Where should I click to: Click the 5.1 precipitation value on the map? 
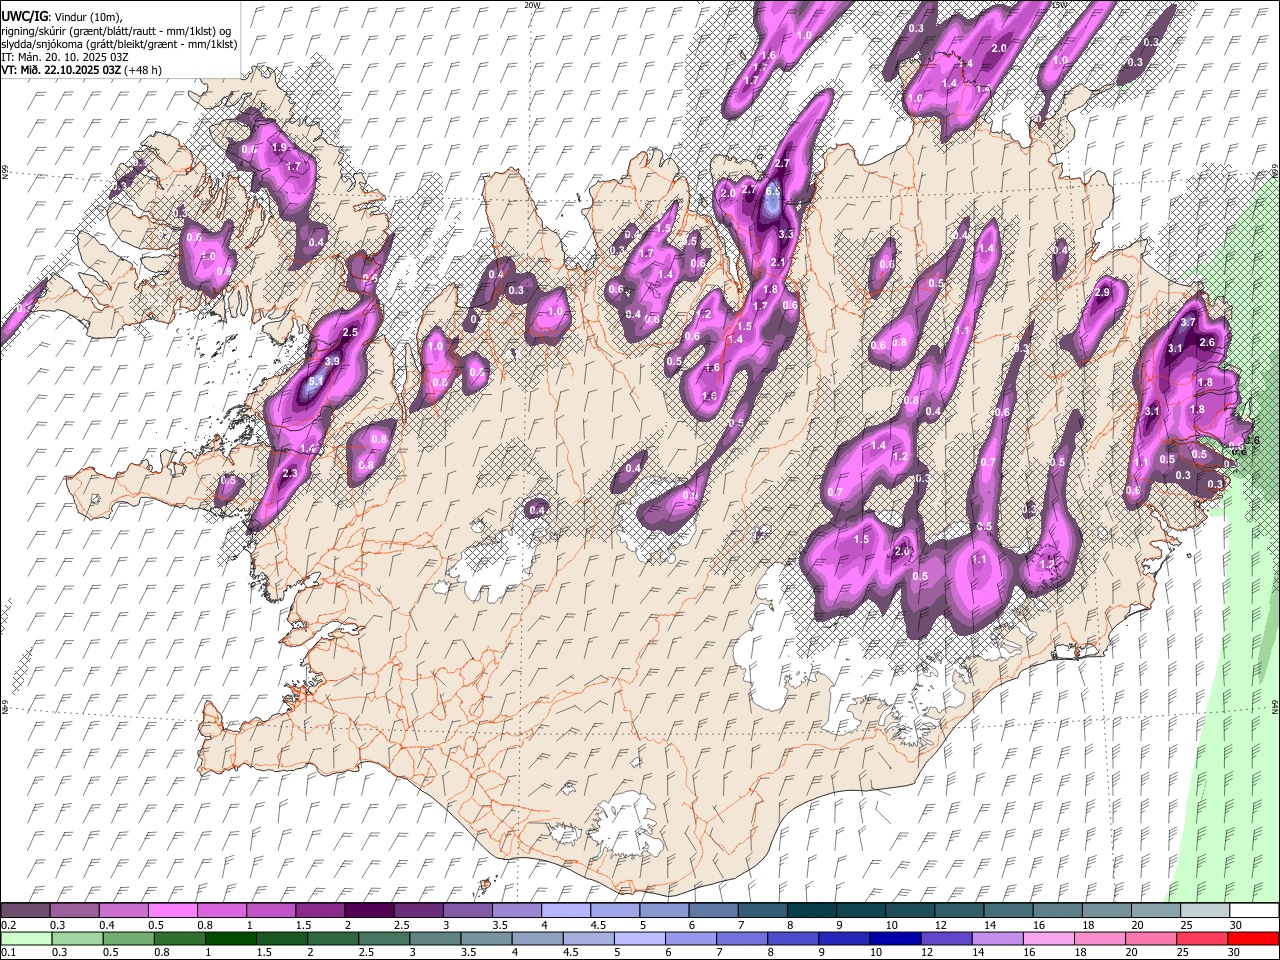click(316, 381)
